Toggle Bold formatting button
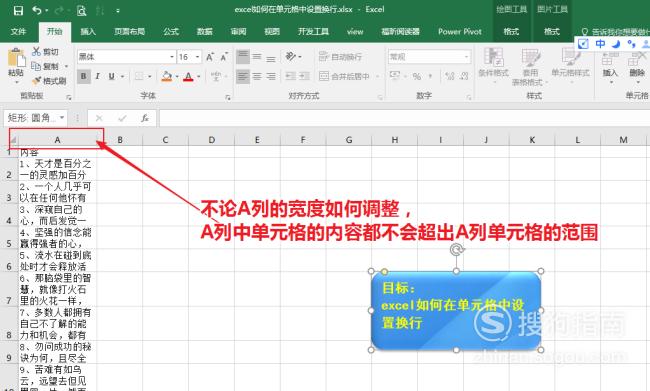 tap(84, 76)
